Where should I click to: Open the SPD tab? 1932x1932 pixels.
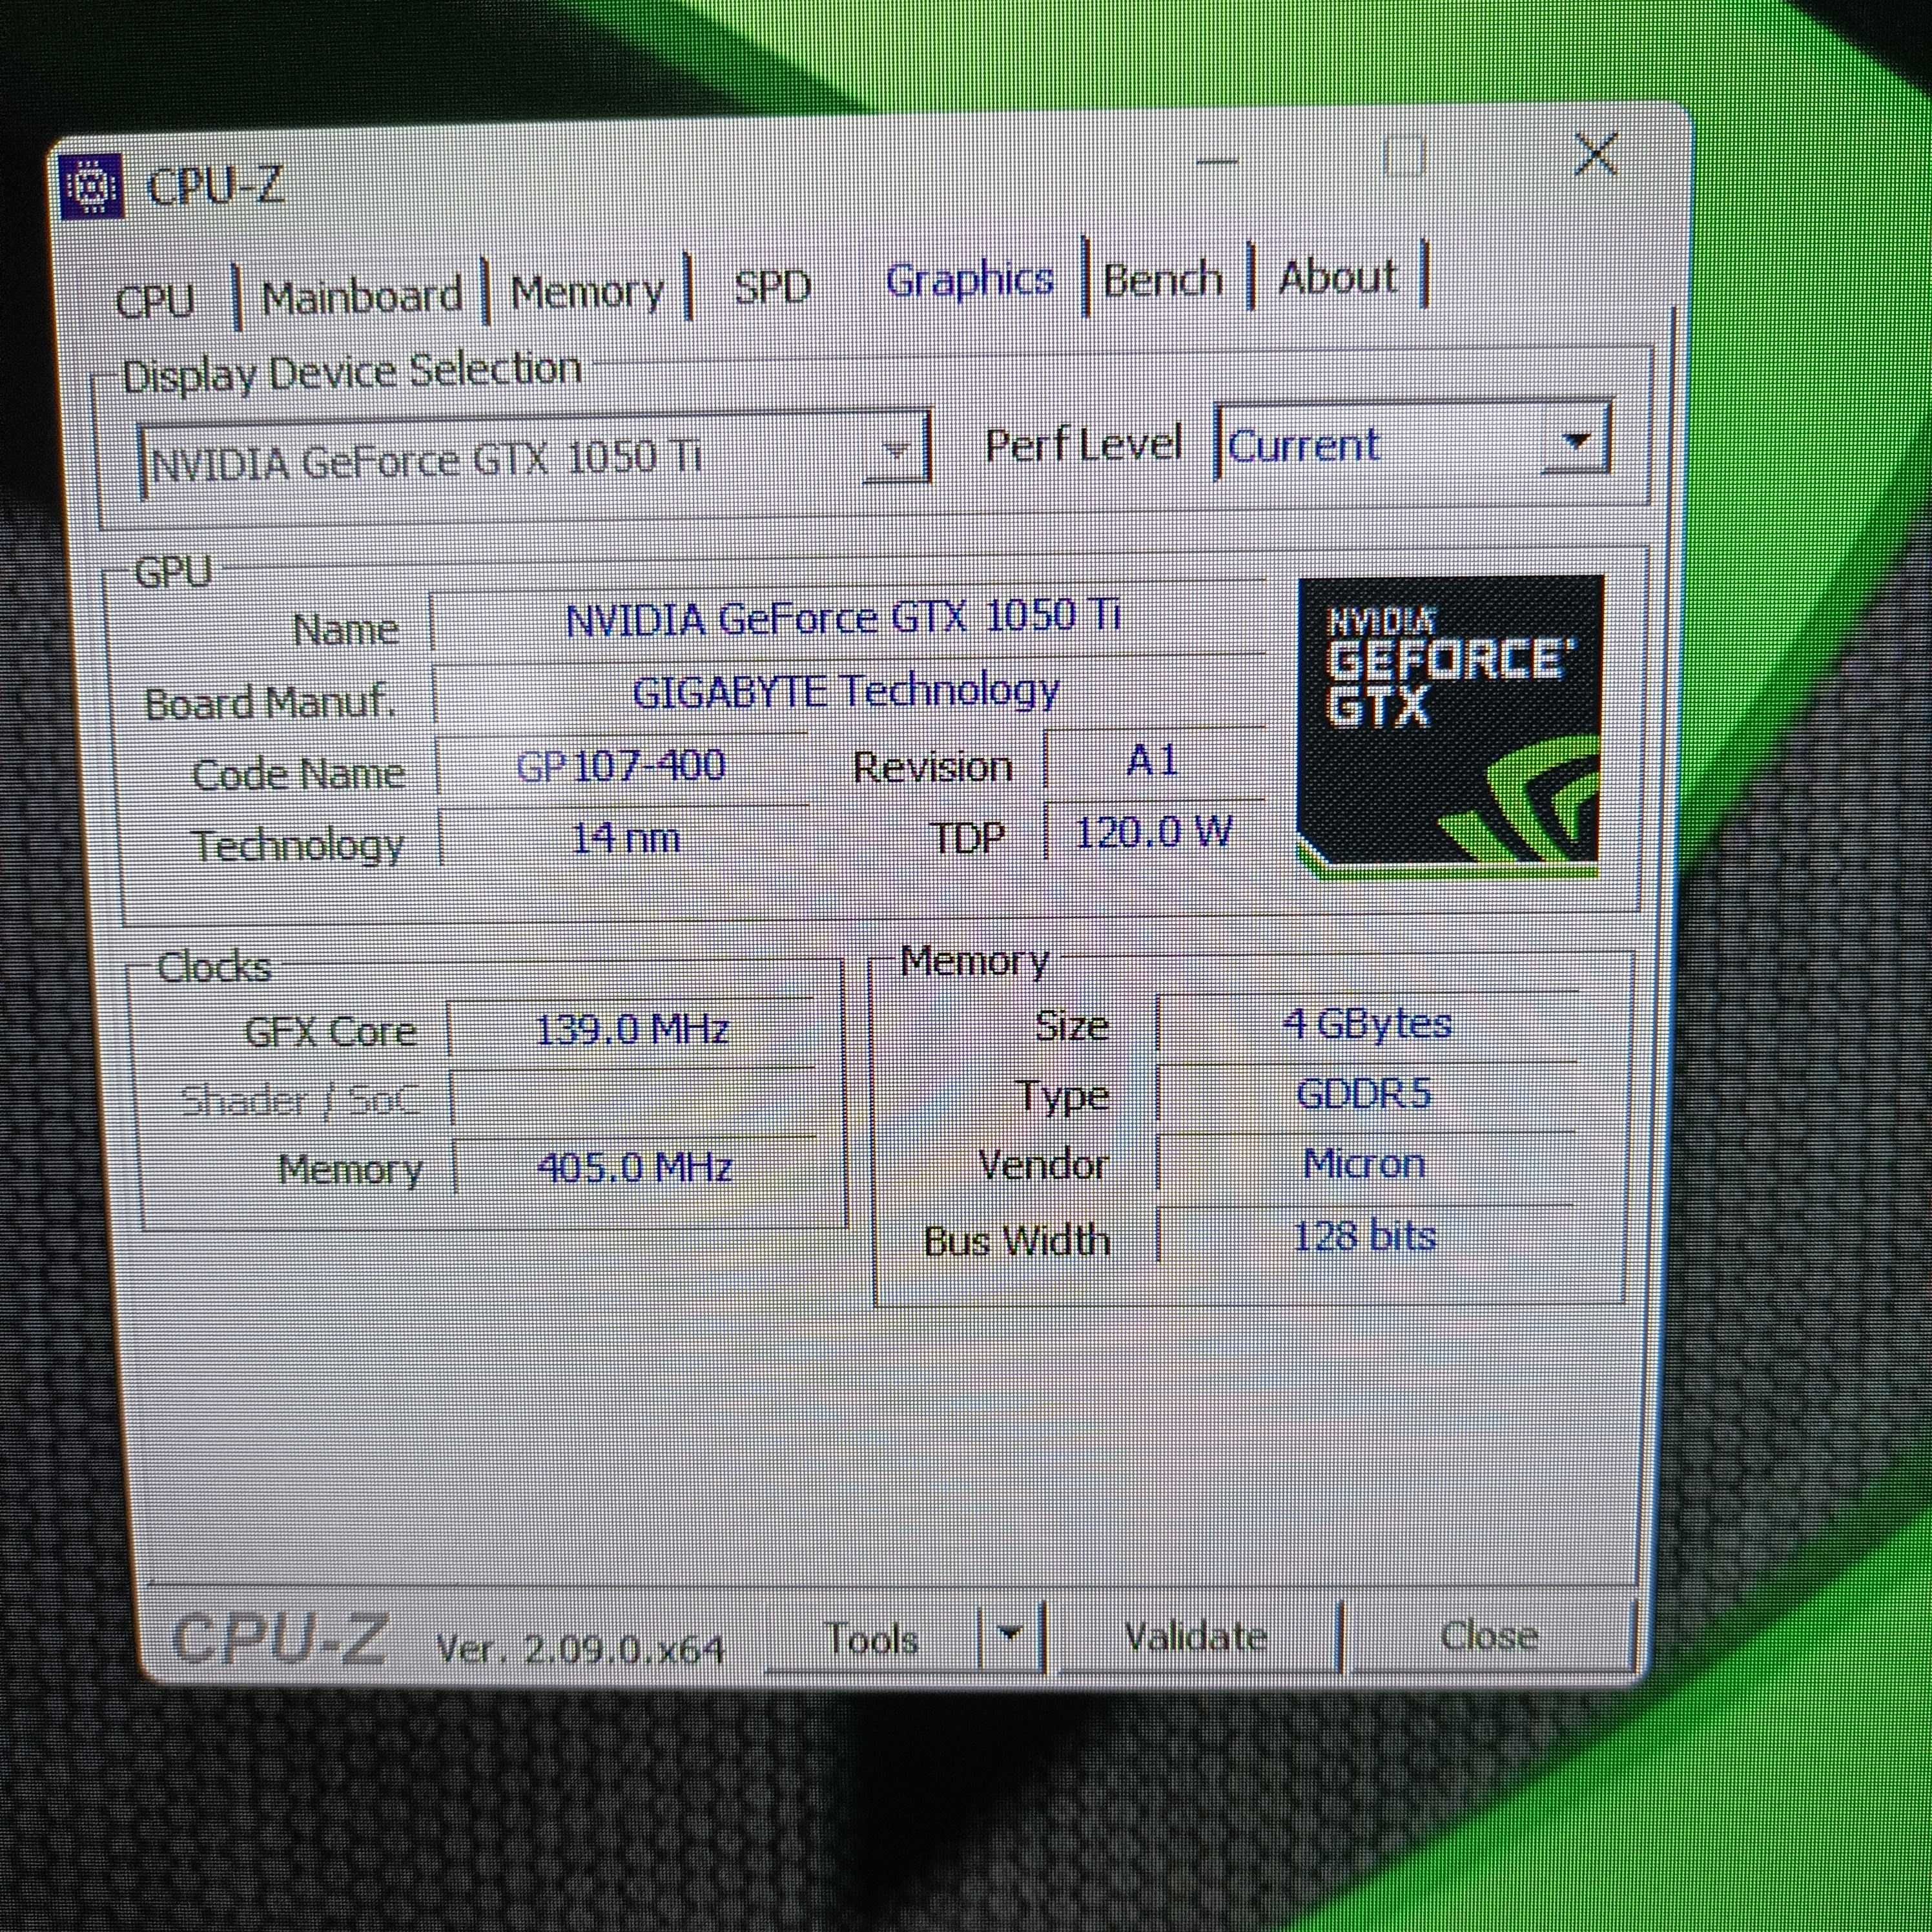tap(772, 287)
